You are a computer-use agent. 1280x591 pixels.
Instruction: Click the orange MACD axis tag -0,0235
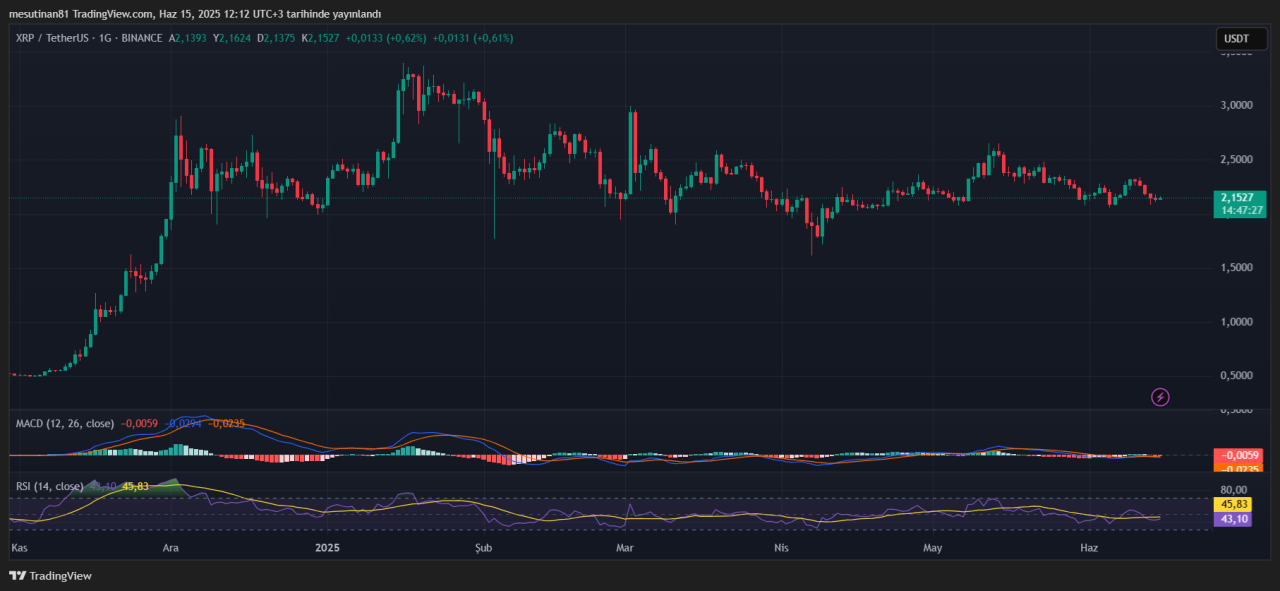[1237, 467]
